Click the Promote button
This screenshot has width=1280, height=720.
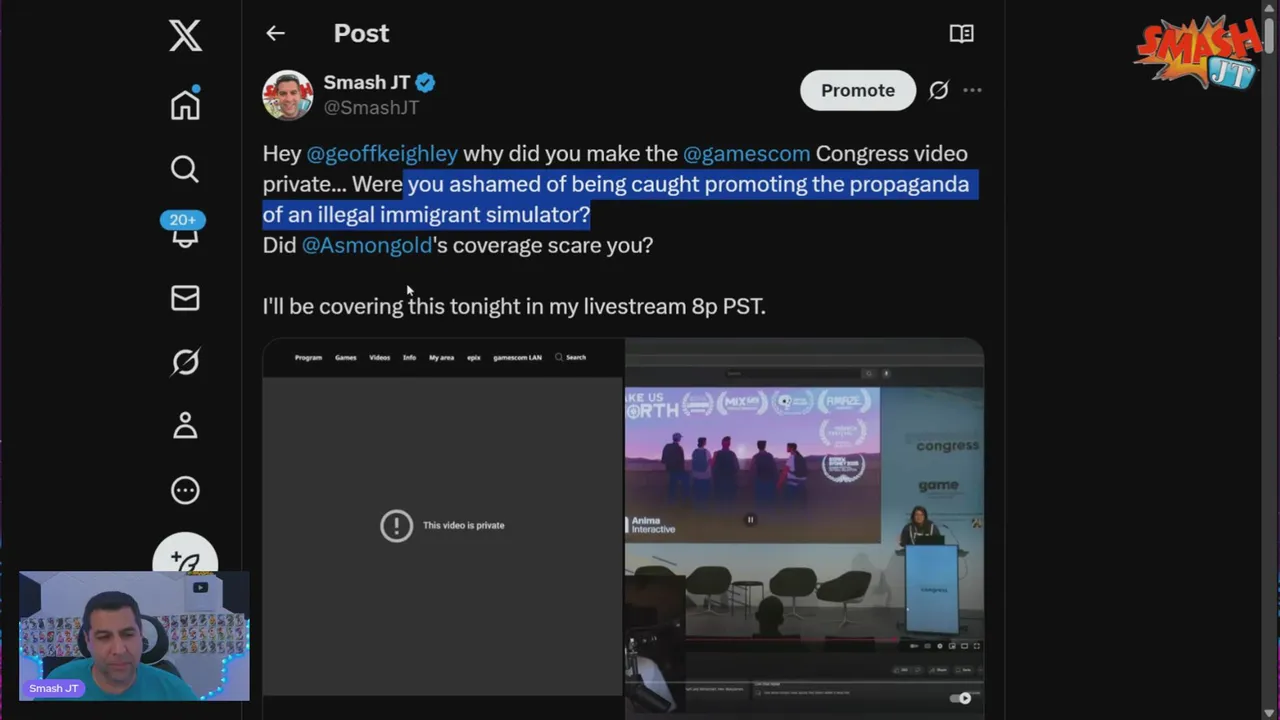tap(858, 90)
